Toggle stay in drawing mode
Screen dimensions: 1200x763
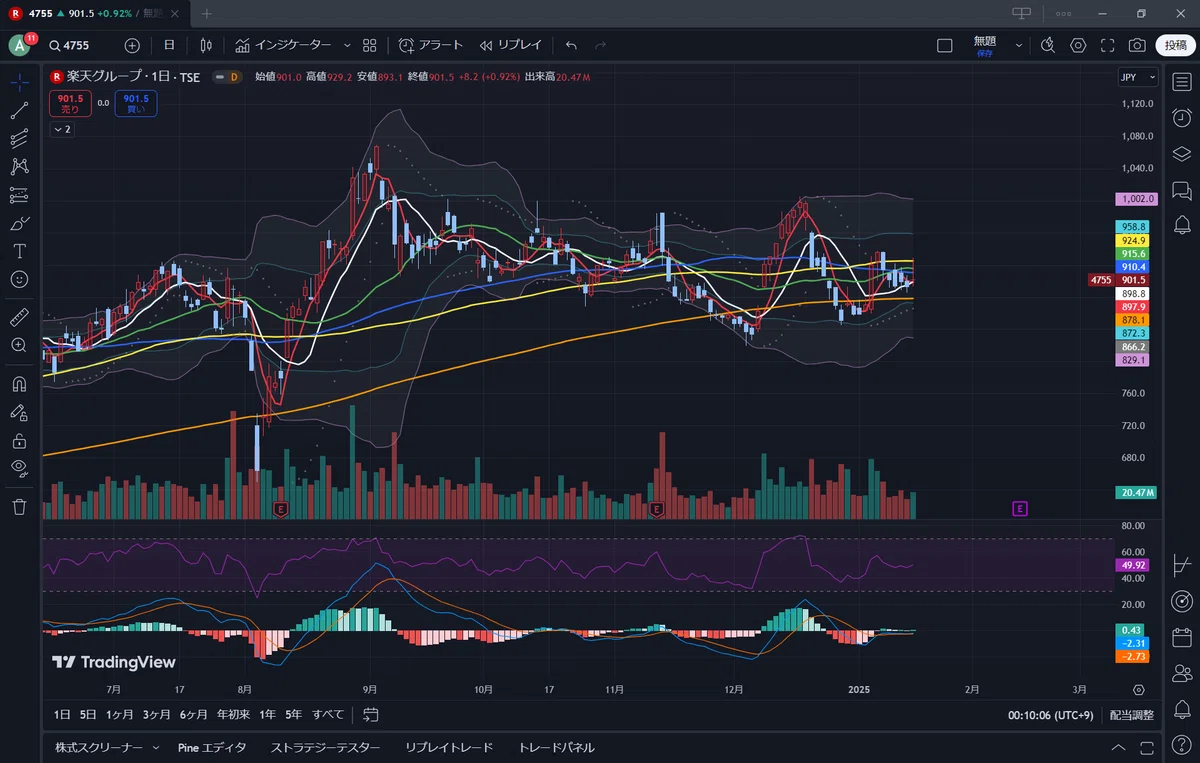coord(19,412)
